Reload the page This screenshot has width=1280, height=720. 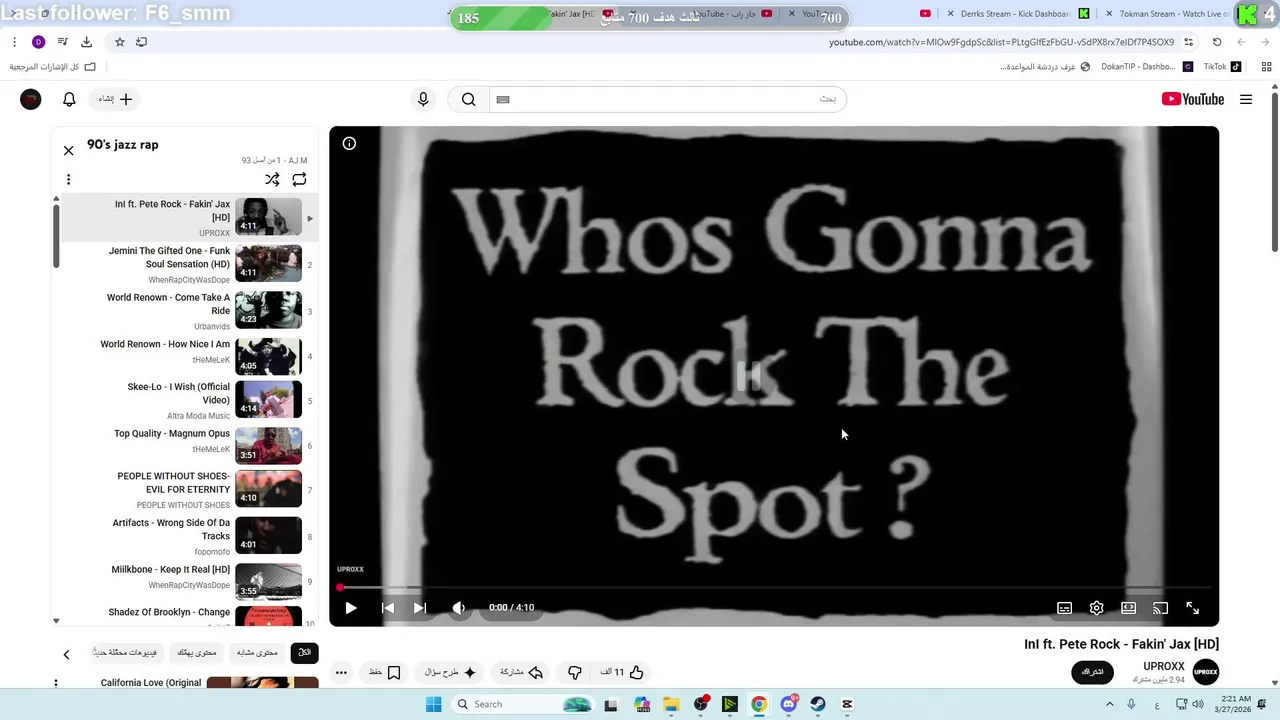click(x=1217, y=42)
